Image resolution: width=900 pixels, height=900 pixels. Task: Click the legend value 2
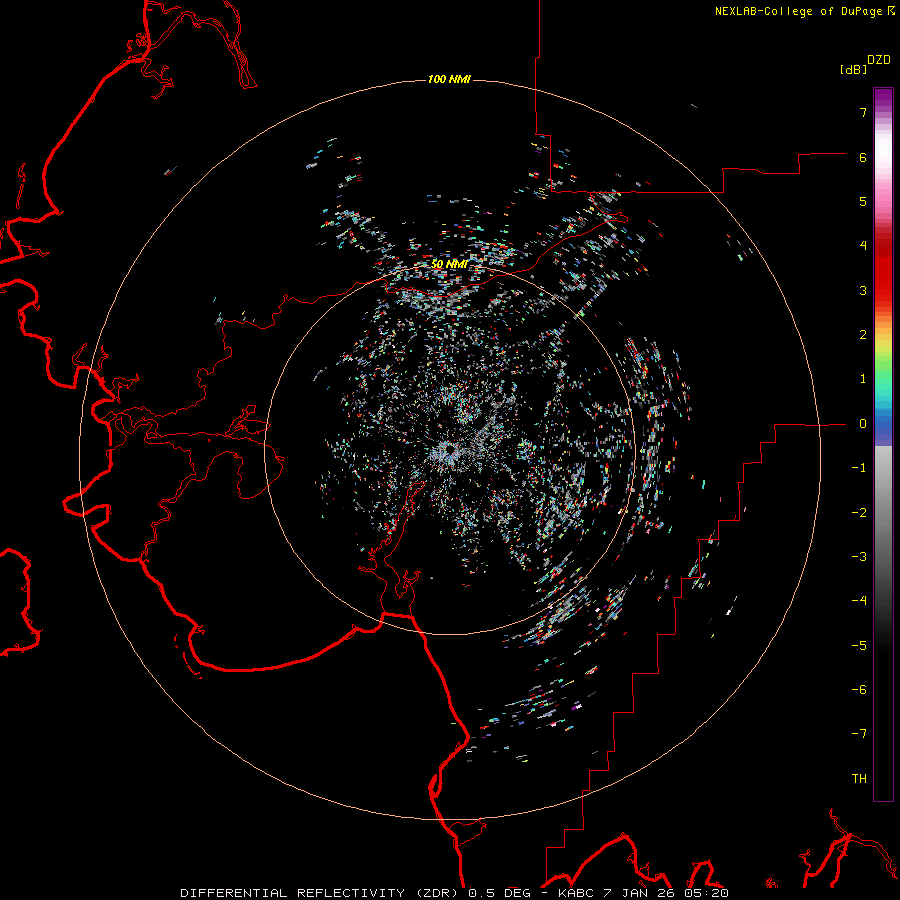tap(863, 335)
